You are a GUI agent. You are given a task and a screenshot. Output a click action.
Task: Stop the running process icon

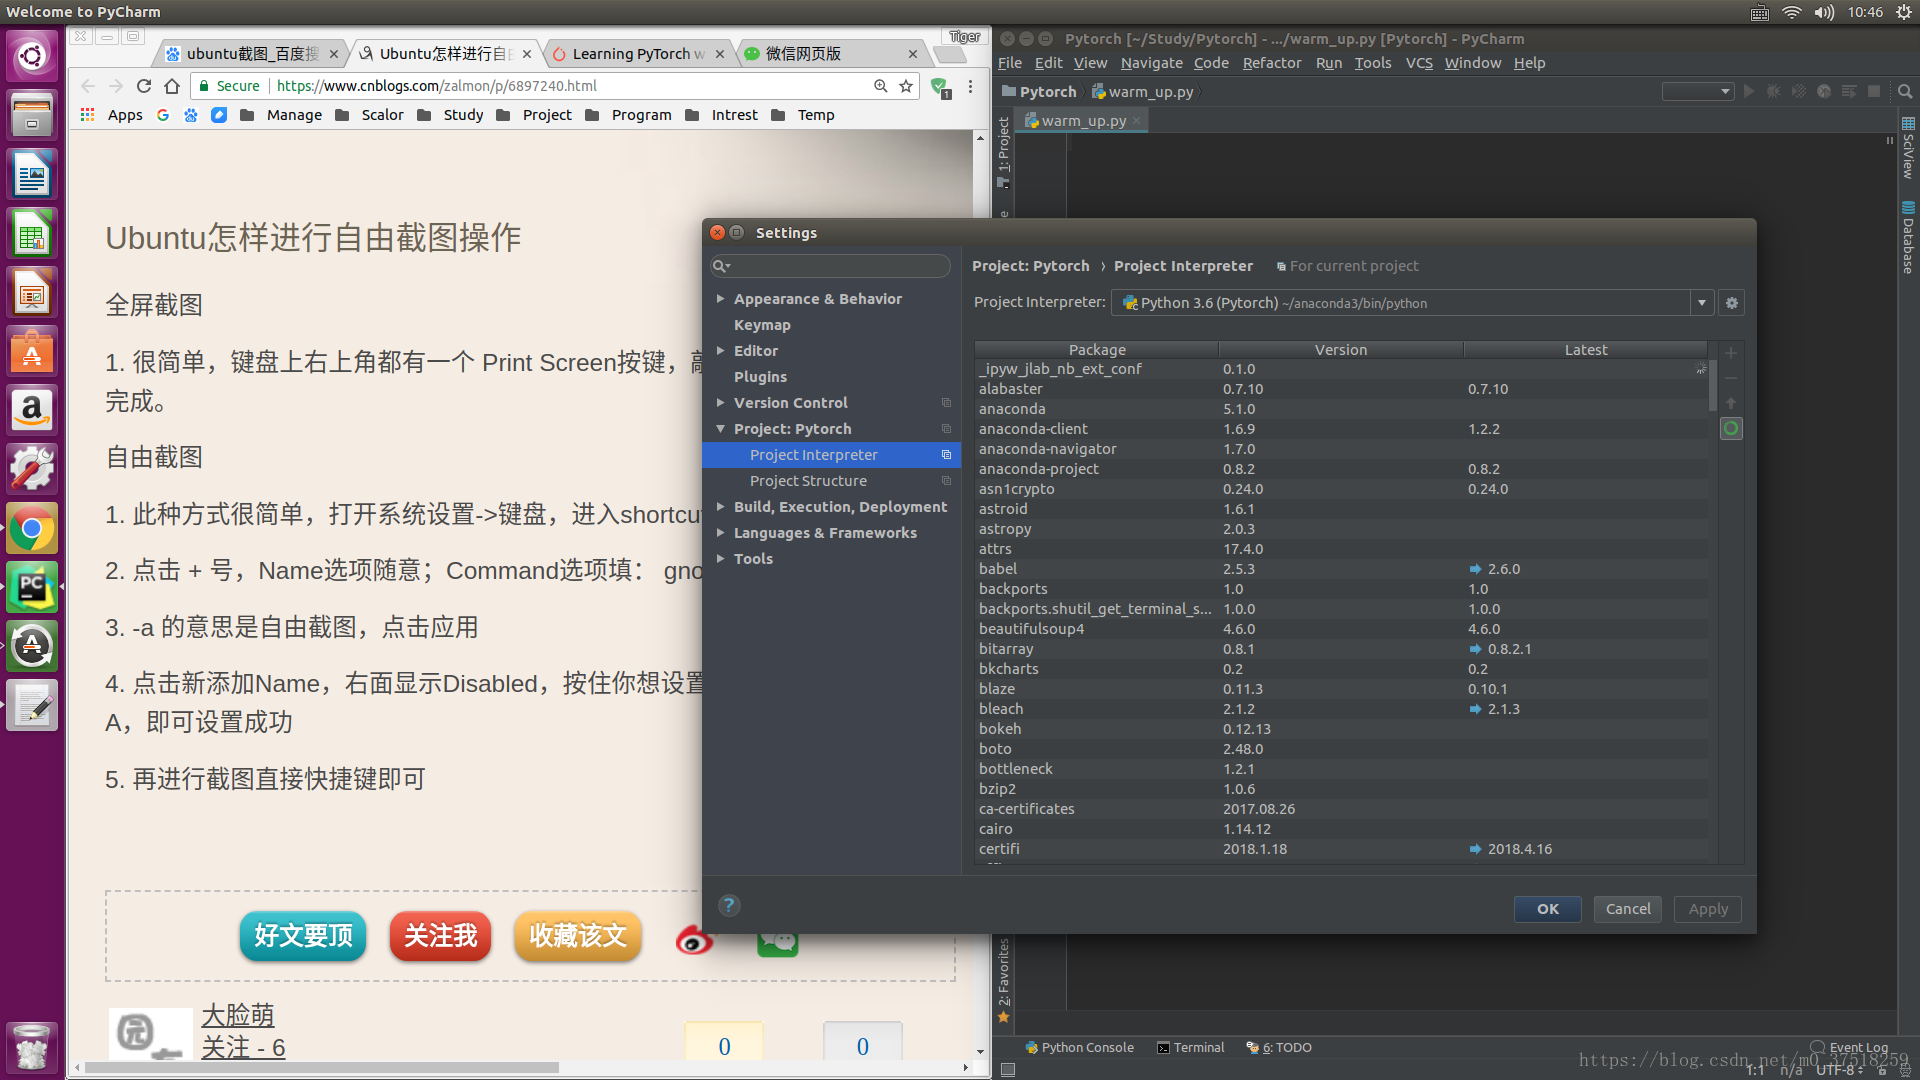[1874, 91]
